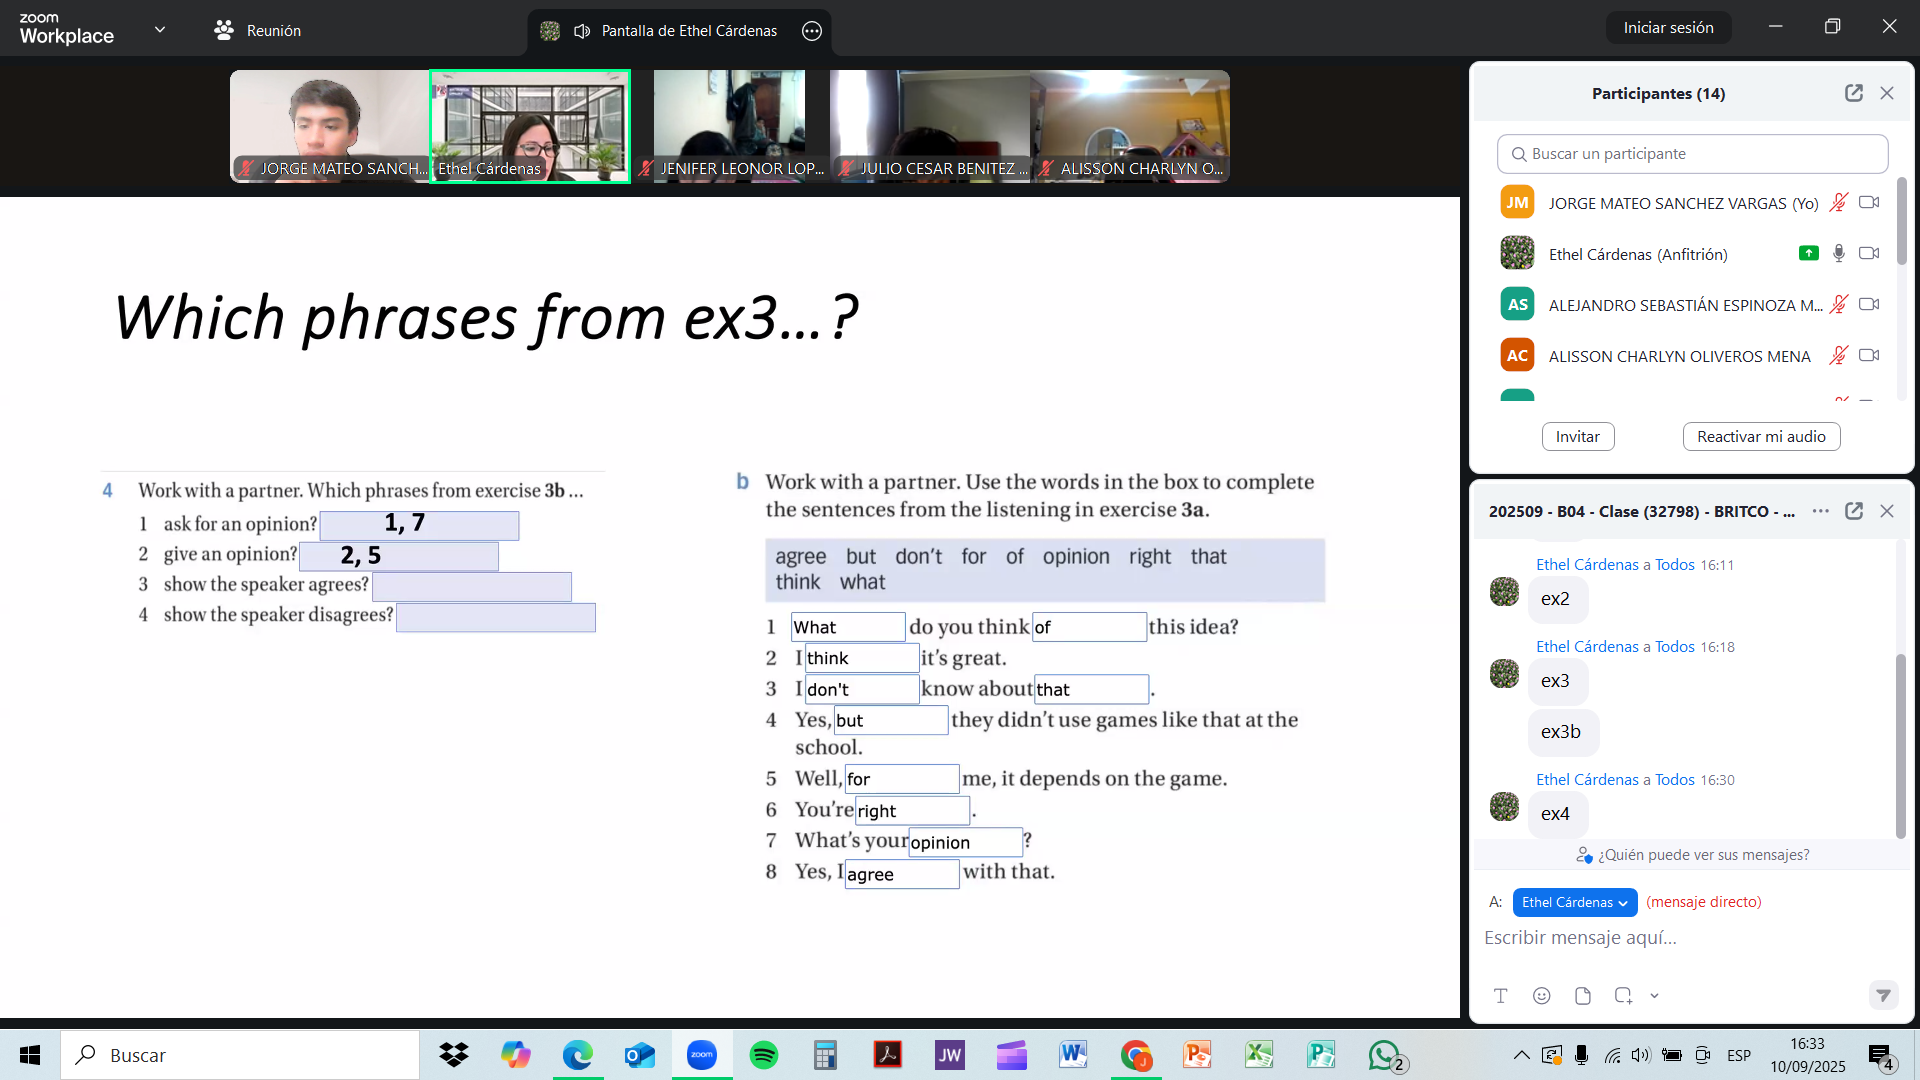Click the send message icon in chat
This screenshot has height=1080, width=1920.
[x=1884, y=996]
